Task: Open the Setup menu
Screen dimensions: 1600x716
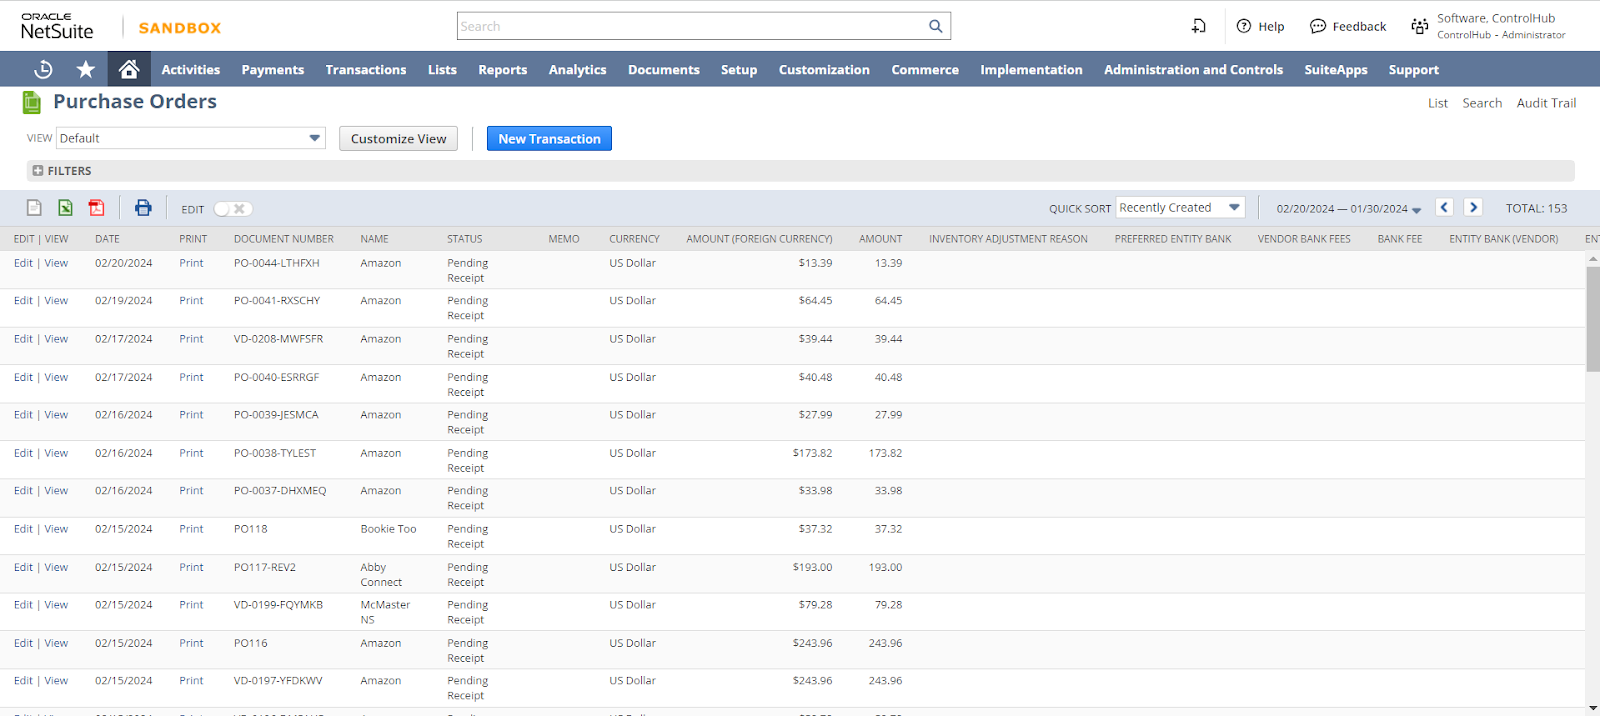Action: pos(739,69)
